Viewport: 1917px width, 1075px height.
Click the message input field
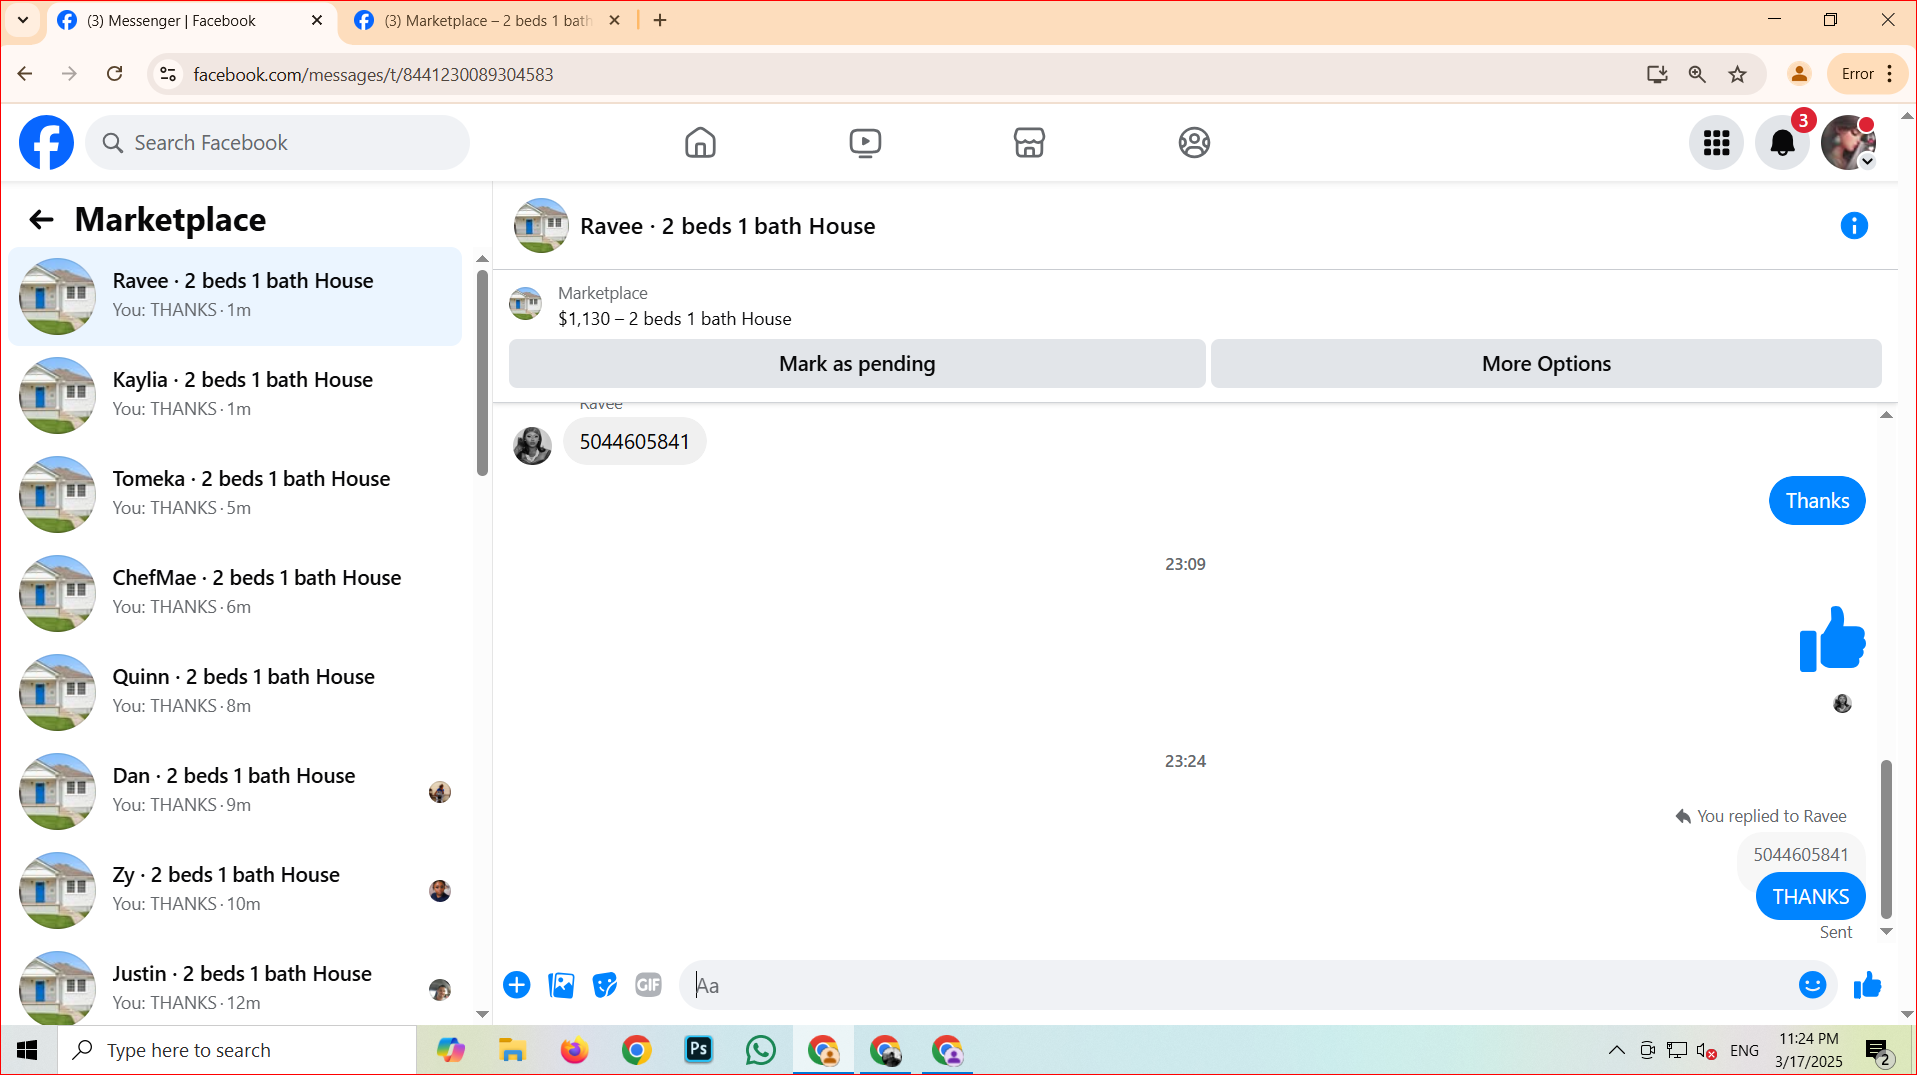coord(1240,985)
